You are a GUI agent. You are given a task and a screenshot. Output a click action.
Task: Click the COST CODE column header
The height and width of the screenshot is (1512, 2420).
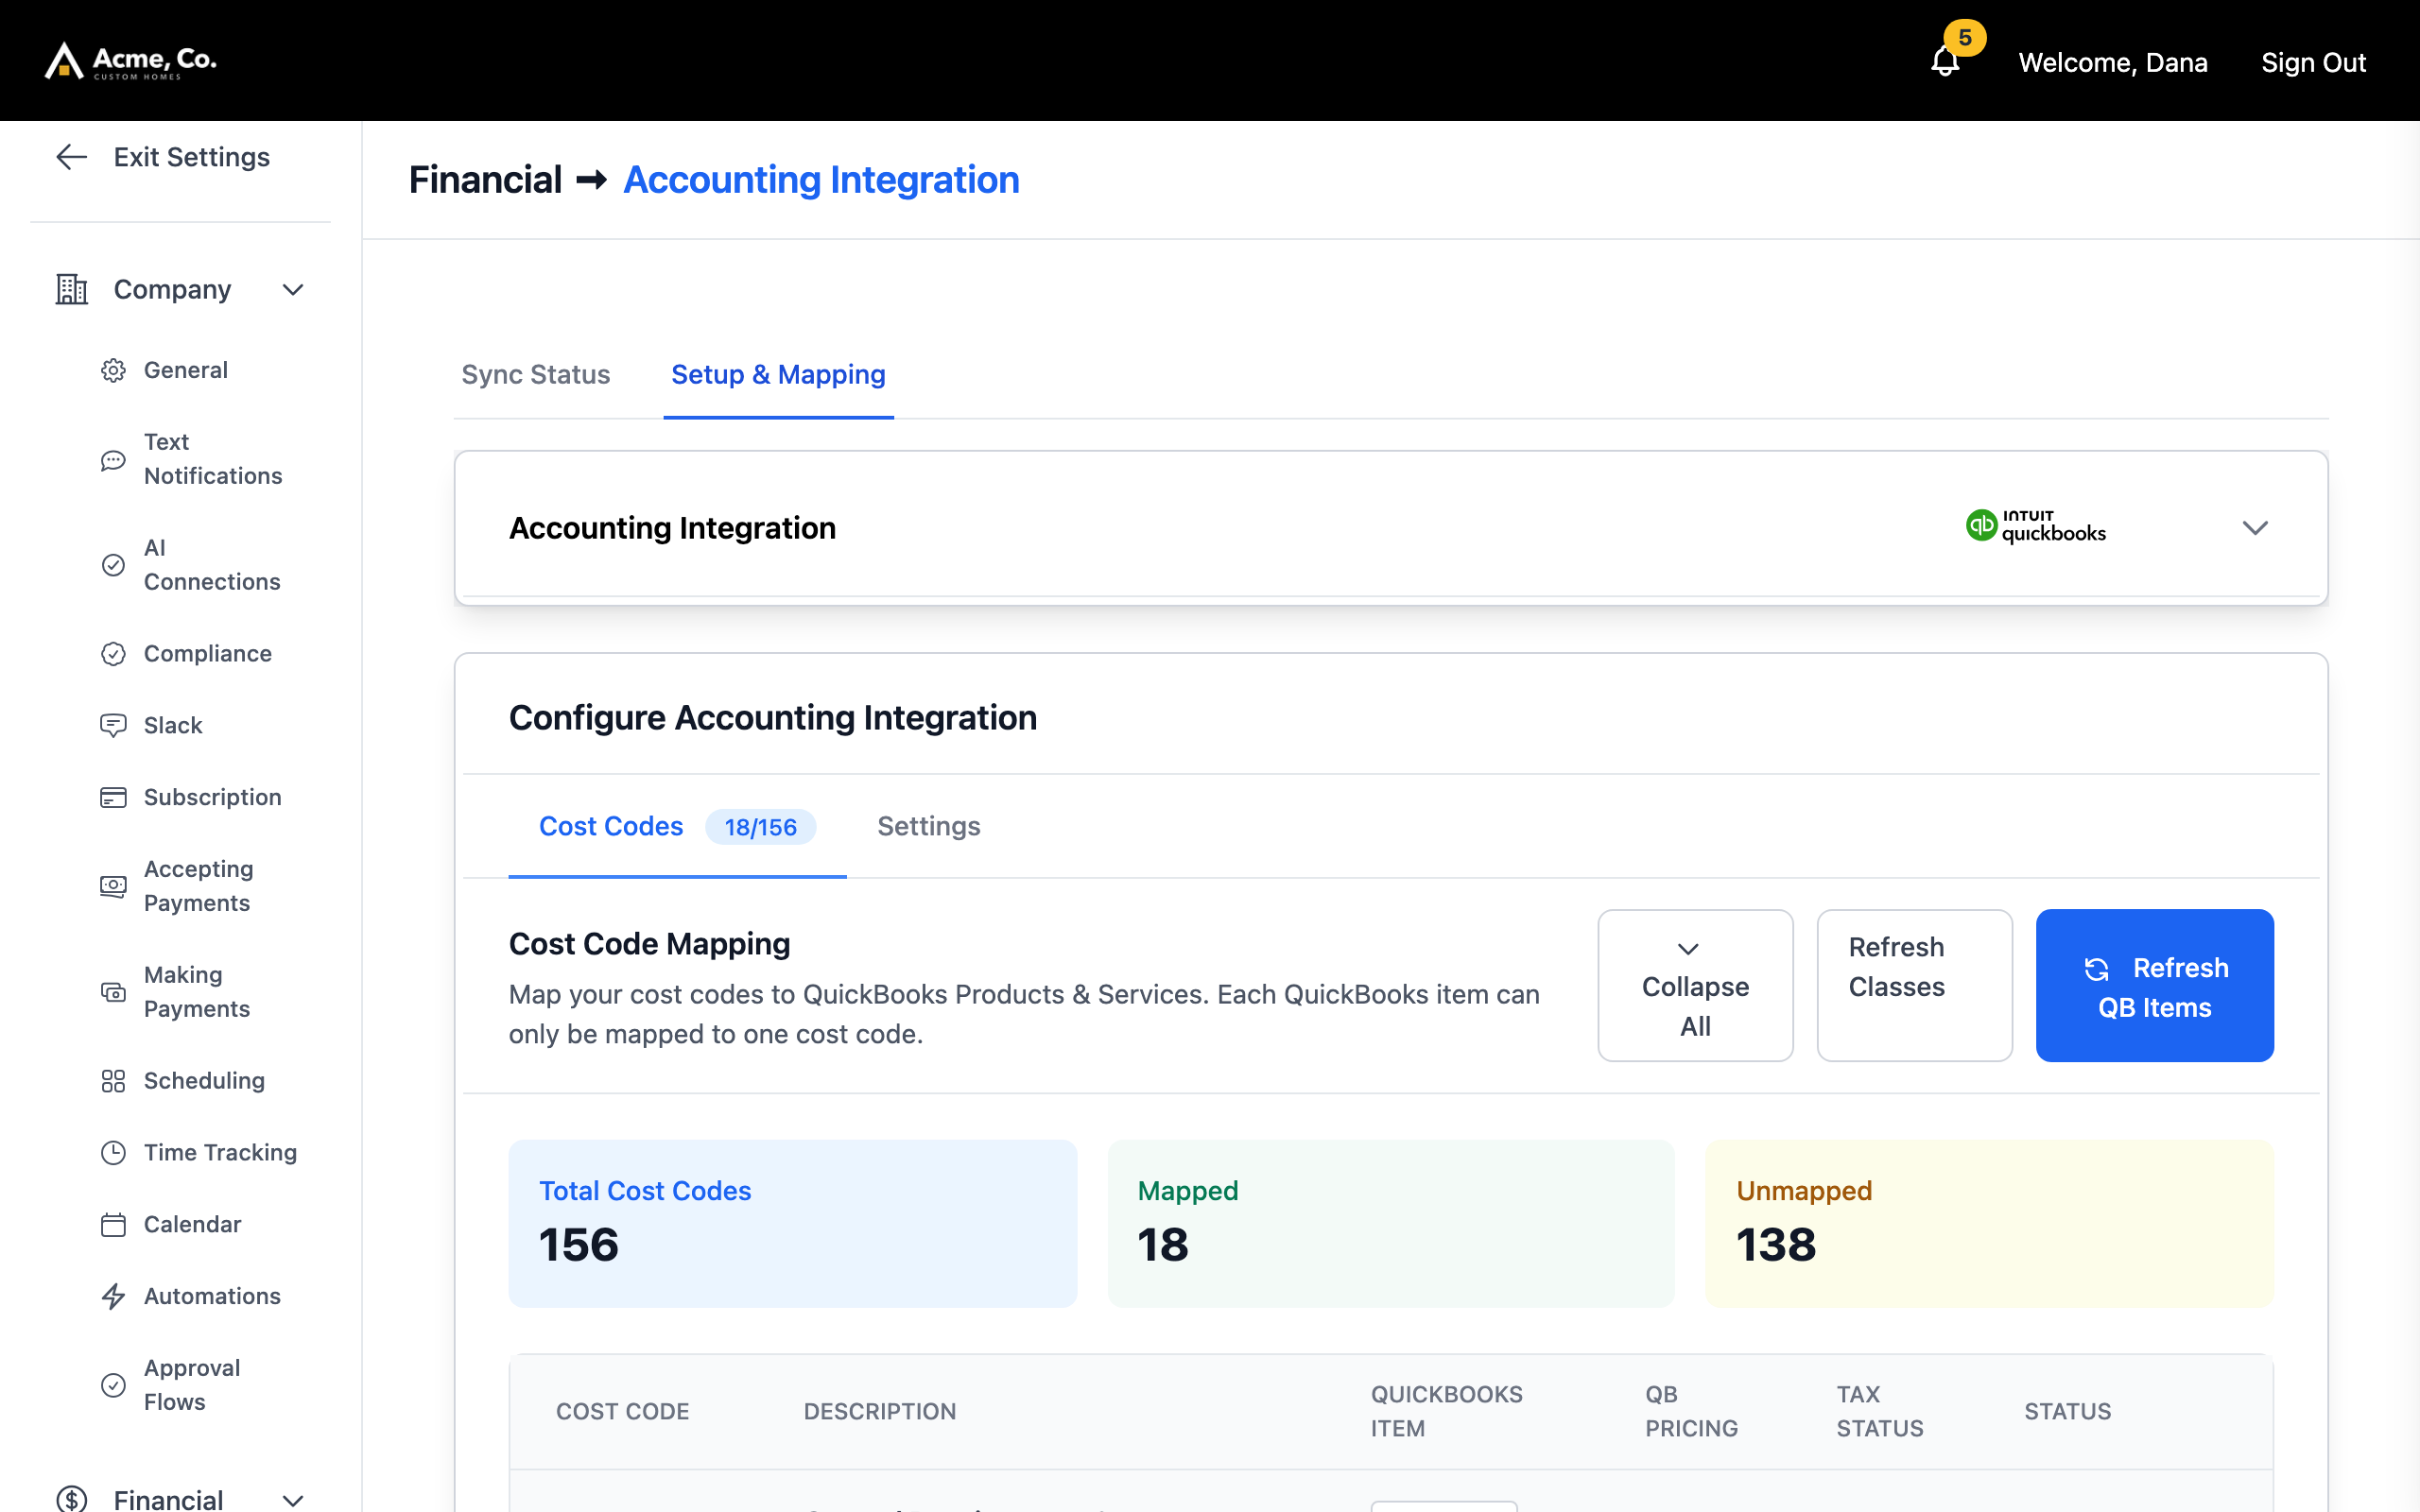click(622, 1412)
